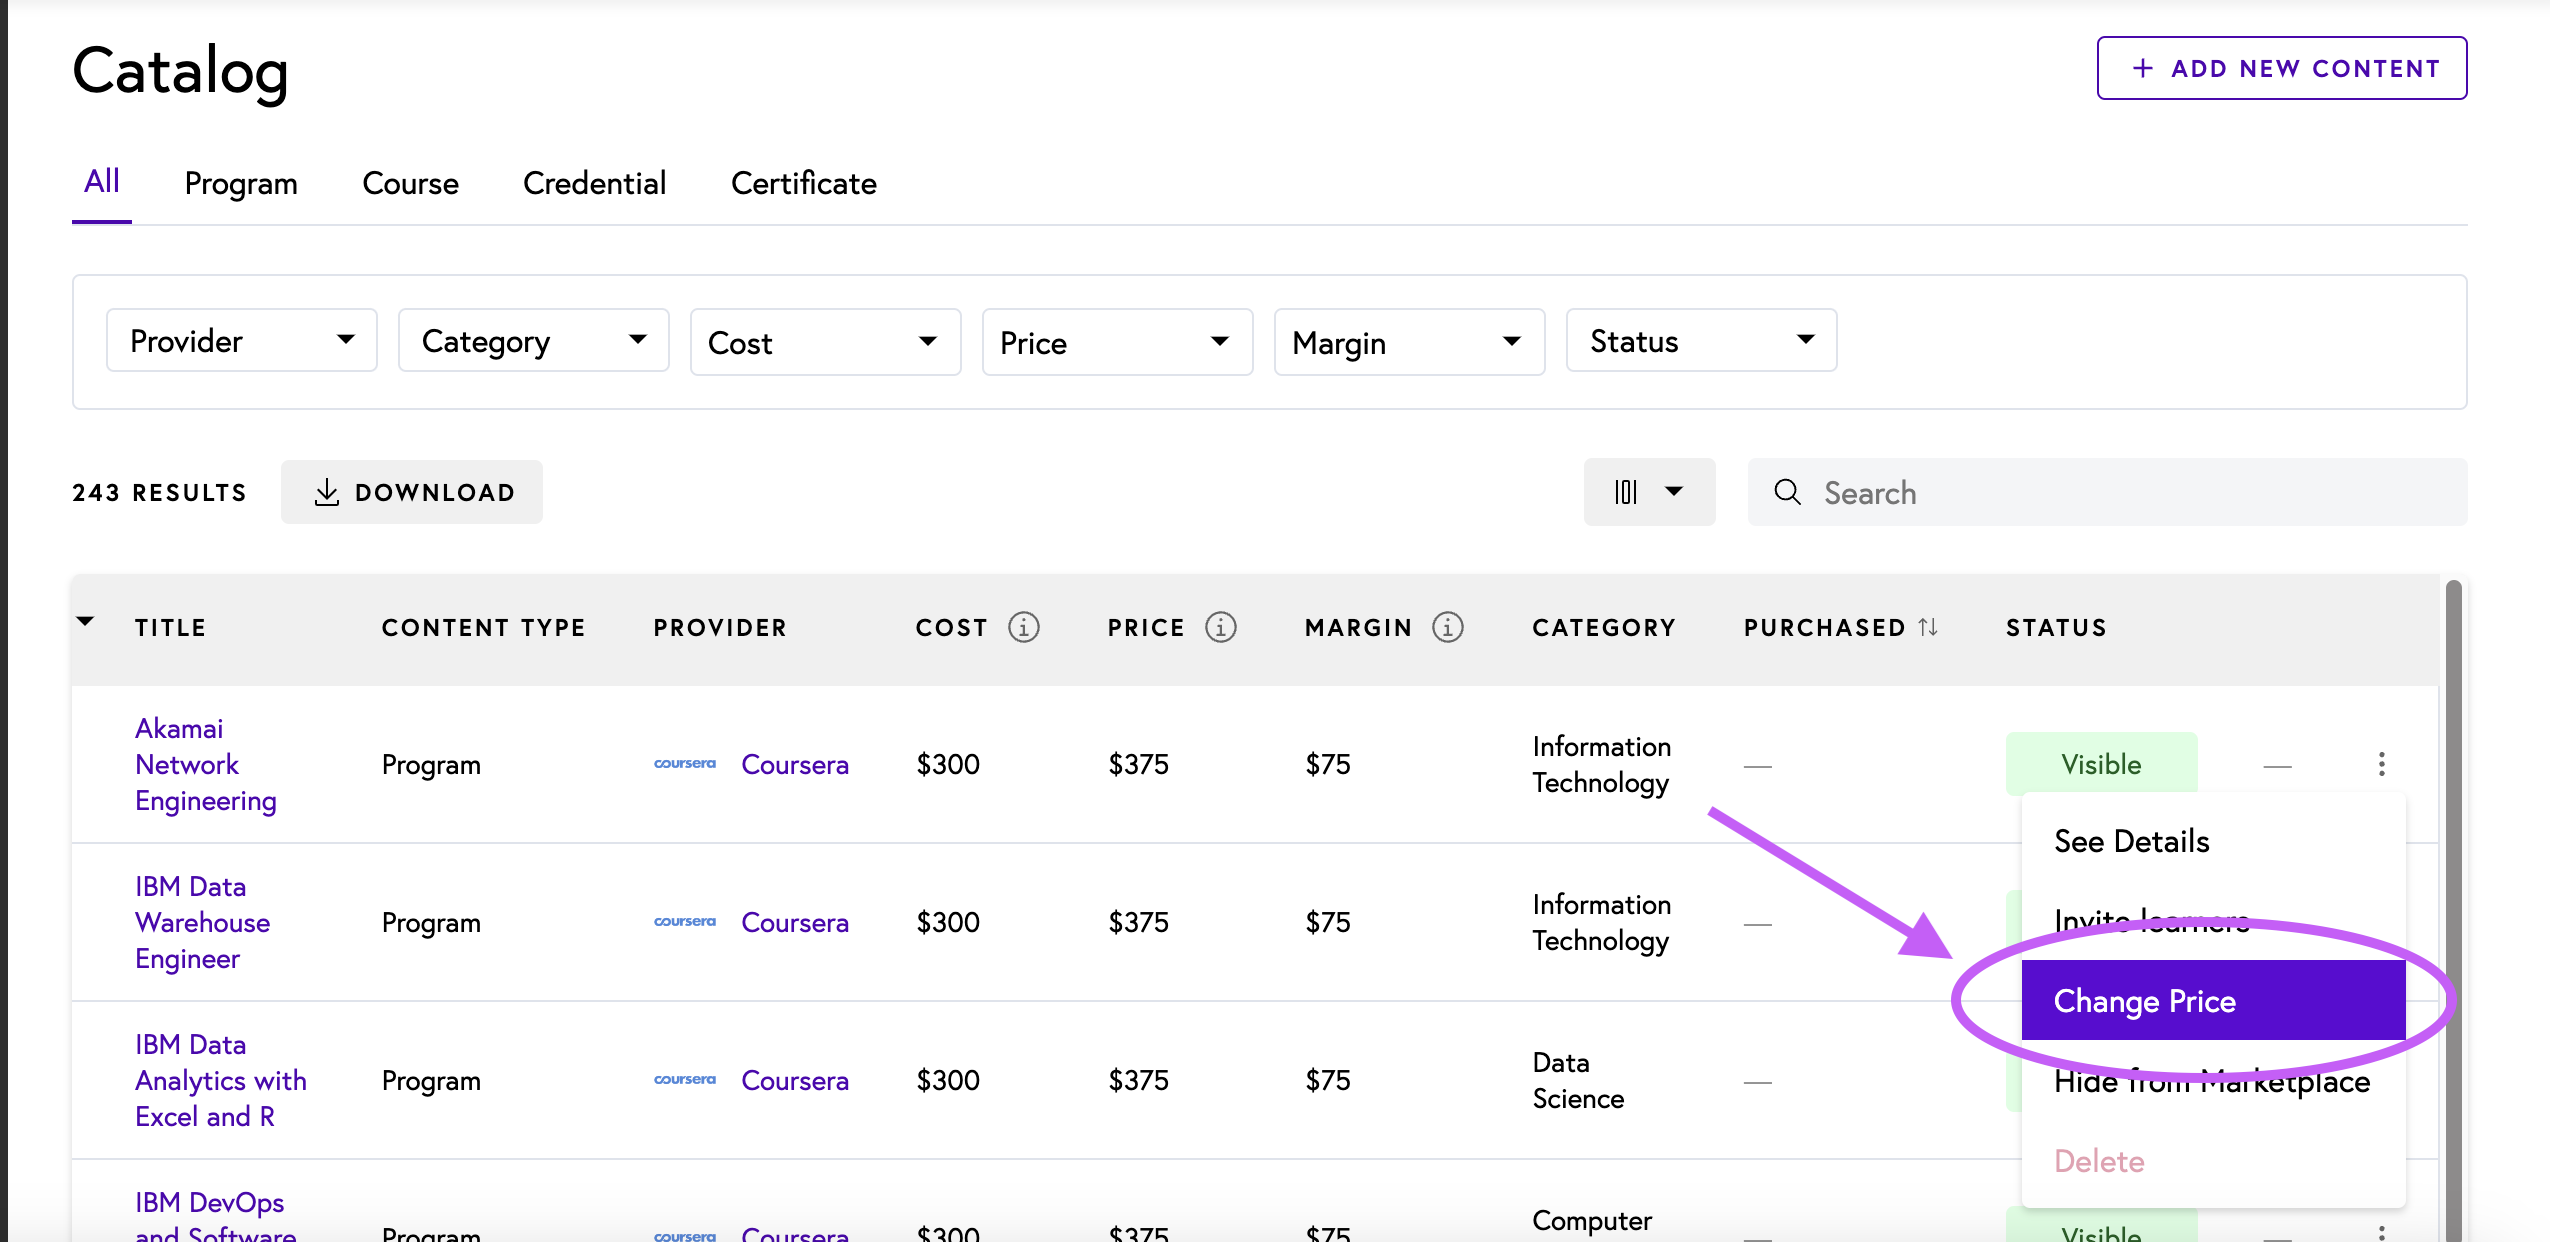
Task: Click into the Search field
Action: [x=2107, y=492]
